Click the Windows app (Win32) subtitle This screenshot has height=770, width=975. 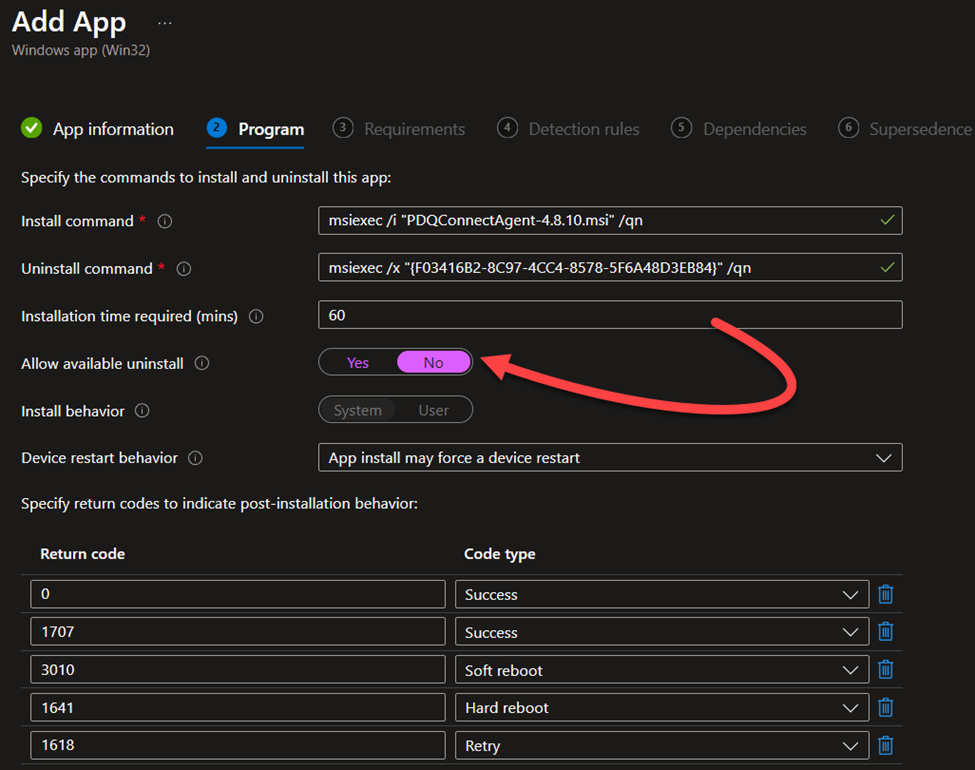[81, 50]
